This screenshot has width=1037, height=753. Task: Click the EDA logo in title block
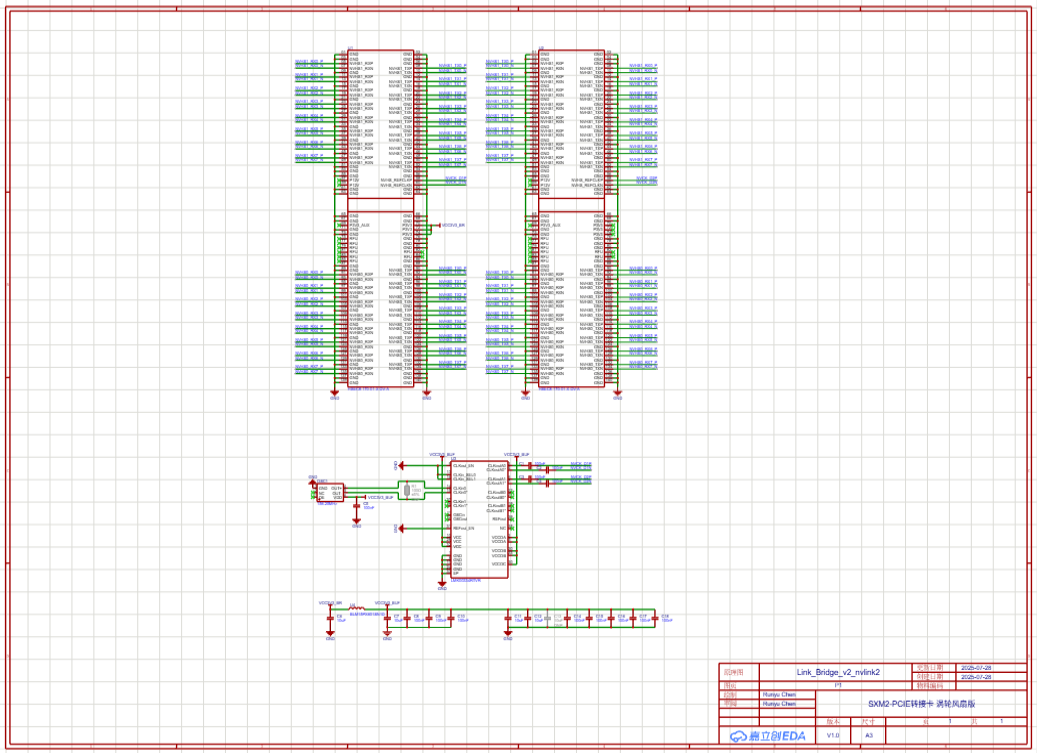pyautogui.click(x=765, y=736)
